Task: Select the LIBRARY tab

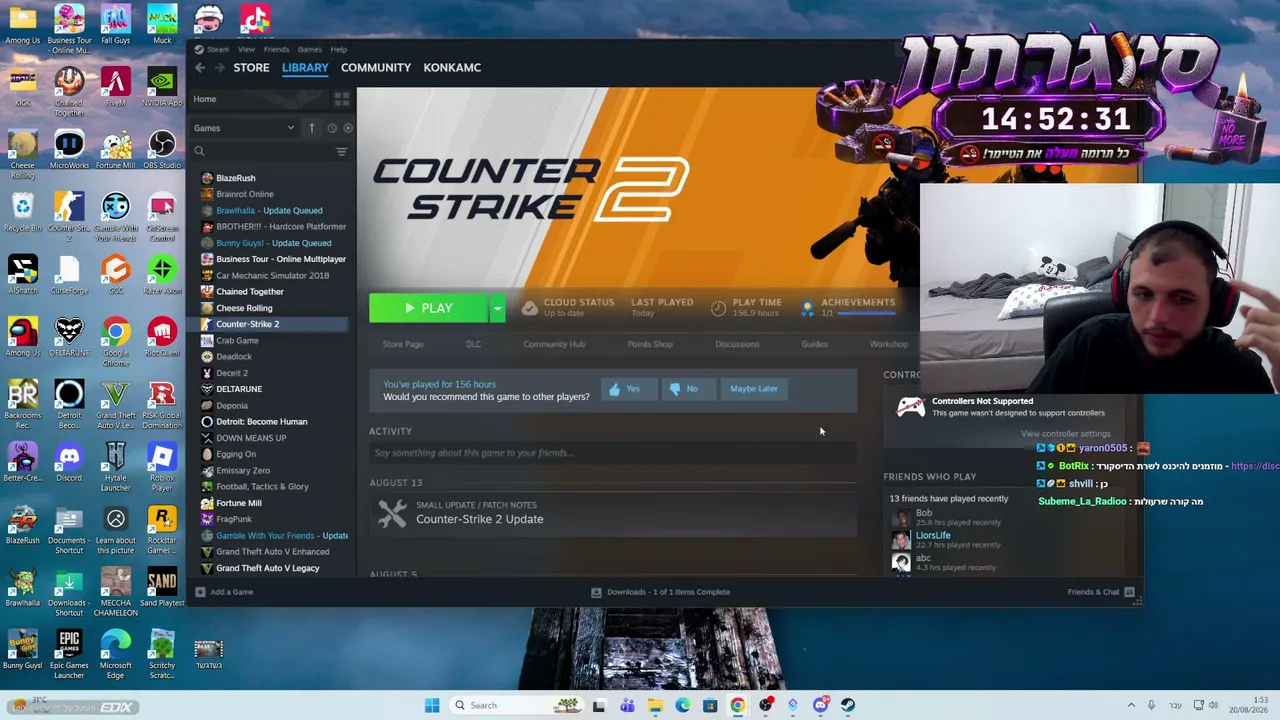Action: click(x=305, y=68)
